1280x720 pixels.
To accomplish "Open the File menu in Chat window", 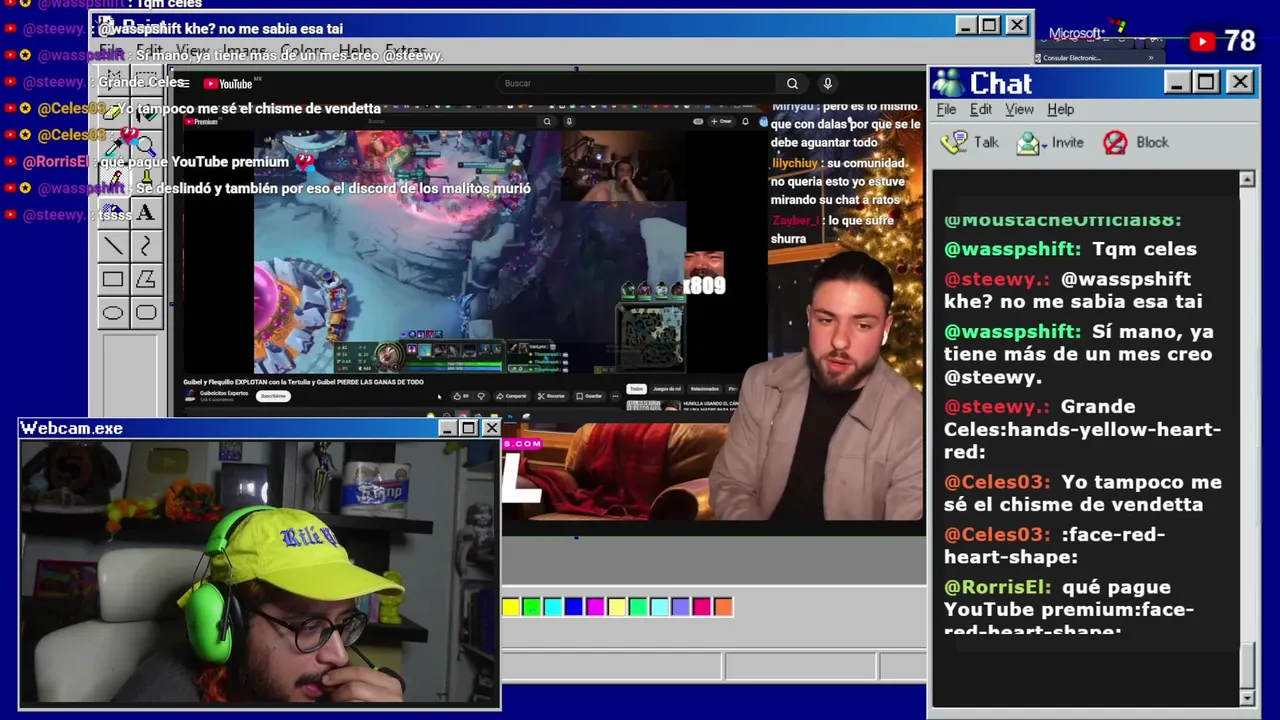I will click(946, 109).
